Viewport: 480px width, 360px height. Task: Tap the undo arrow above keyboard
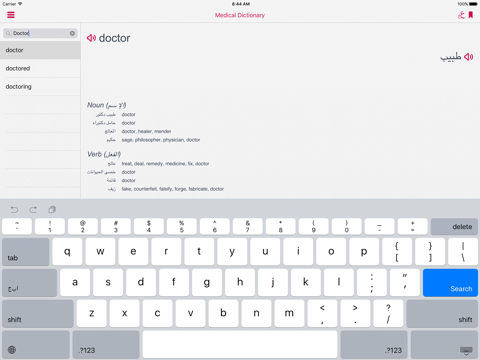(14, 210)
